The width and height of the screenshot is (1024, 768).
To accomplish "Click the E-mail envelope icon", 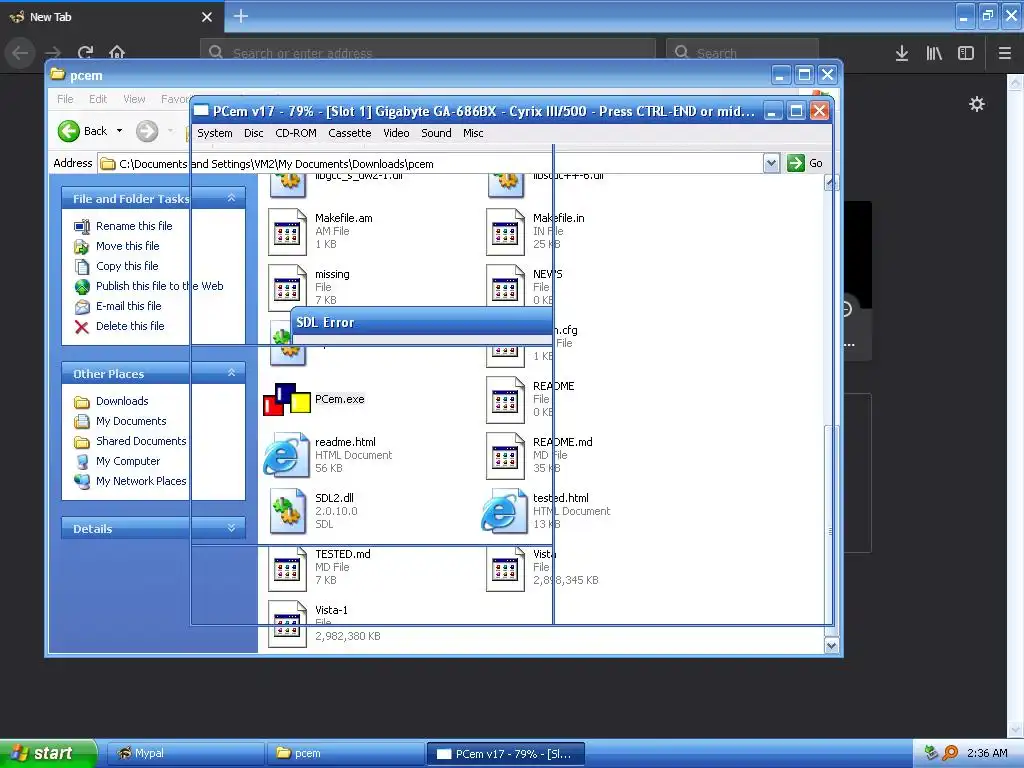I will [82, 306].
